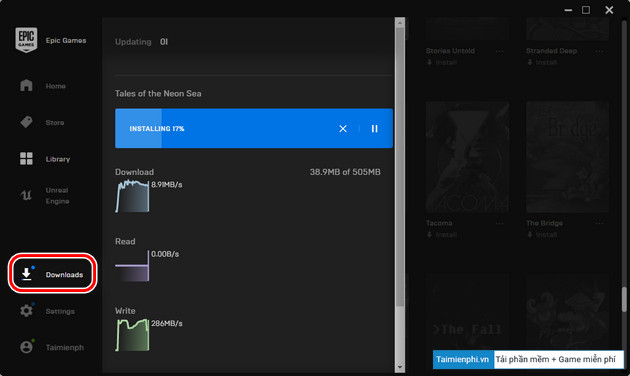
Task: Click the download arrow beside The Bridge Install
Action: (530, 234)
